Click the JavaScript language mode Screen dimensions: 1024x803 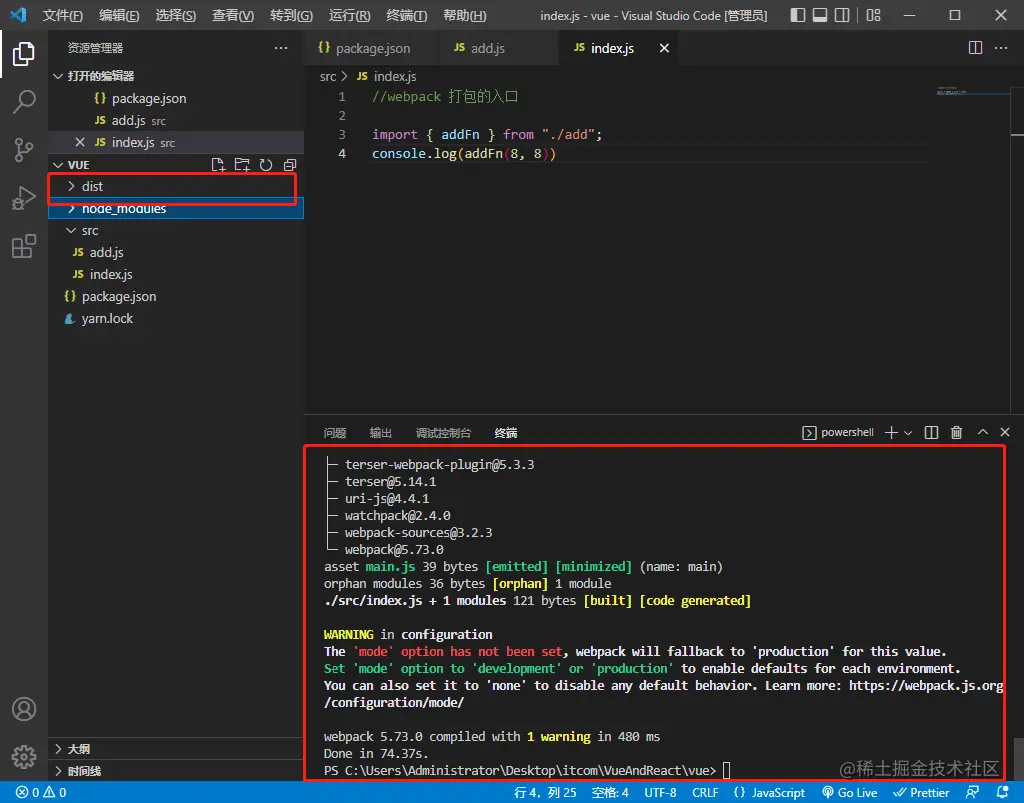[769, 793]
